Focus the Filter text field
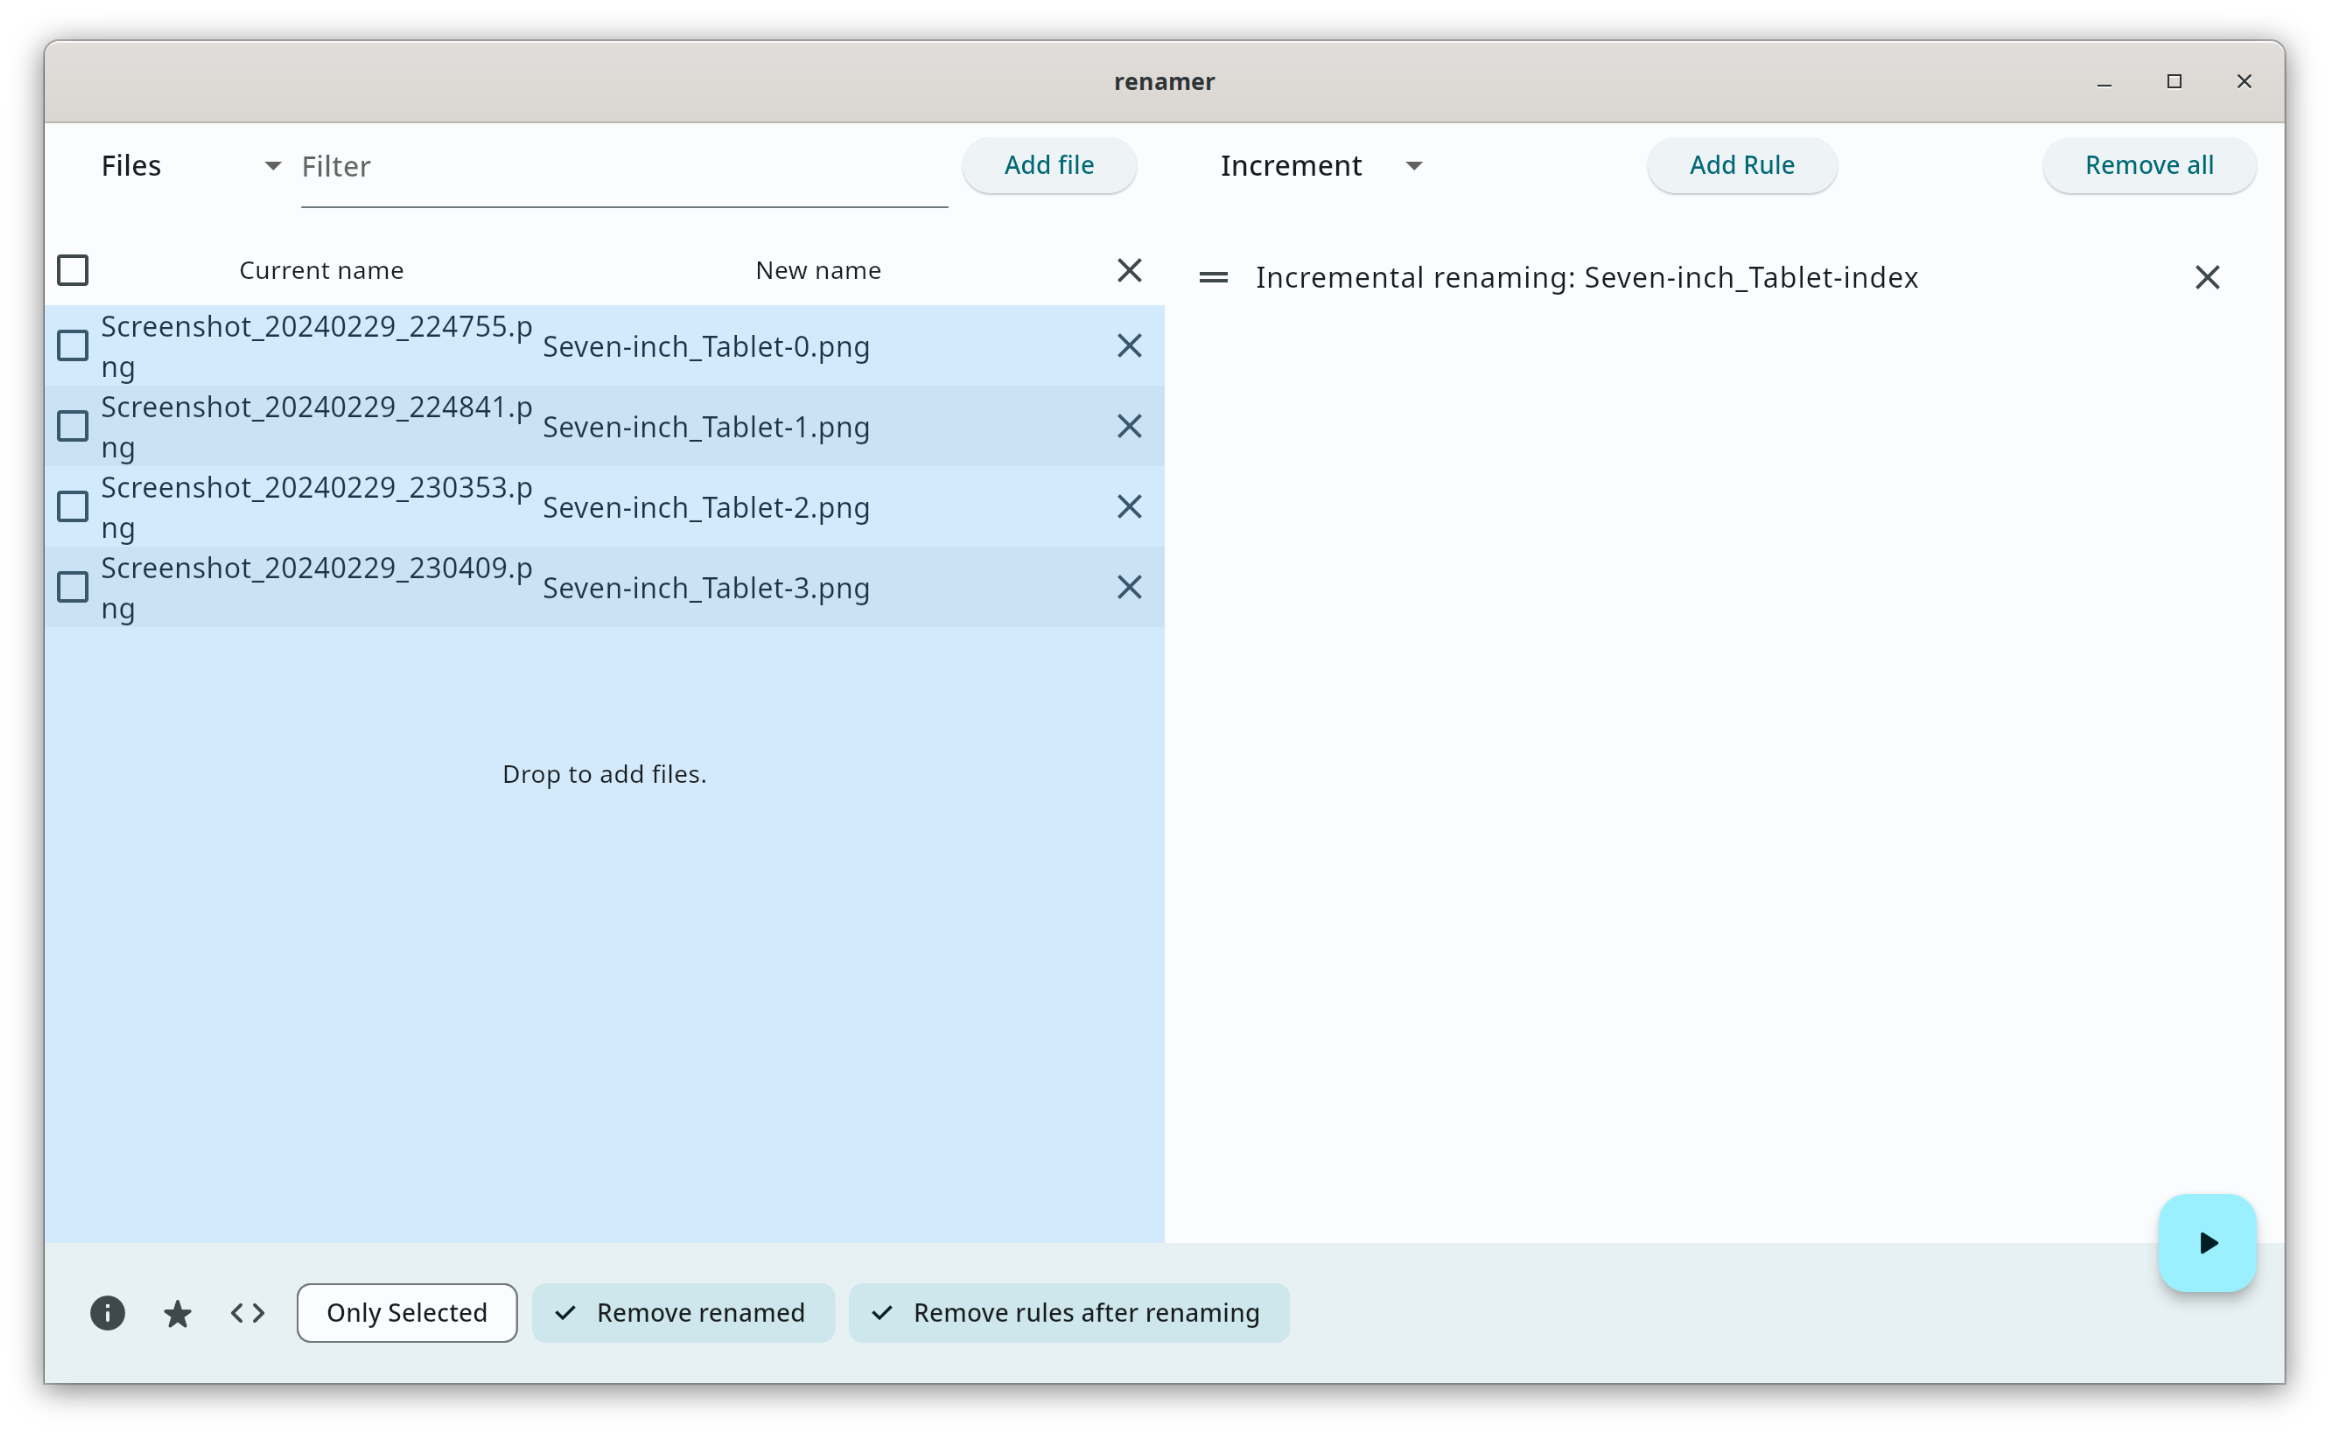 [x=623, y=167]
